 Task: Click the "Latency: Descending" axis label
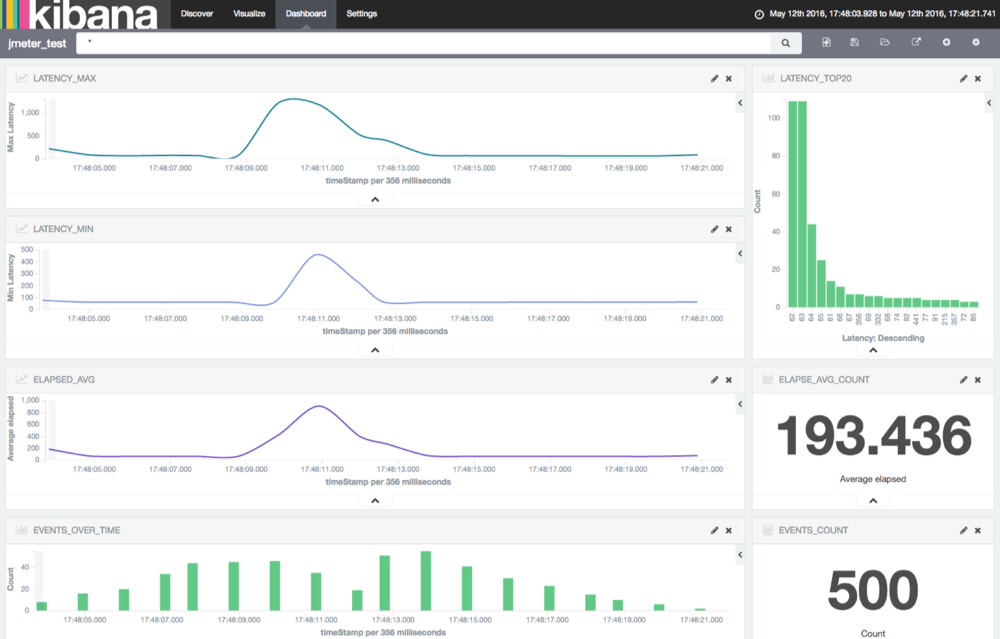pos(883,338)
